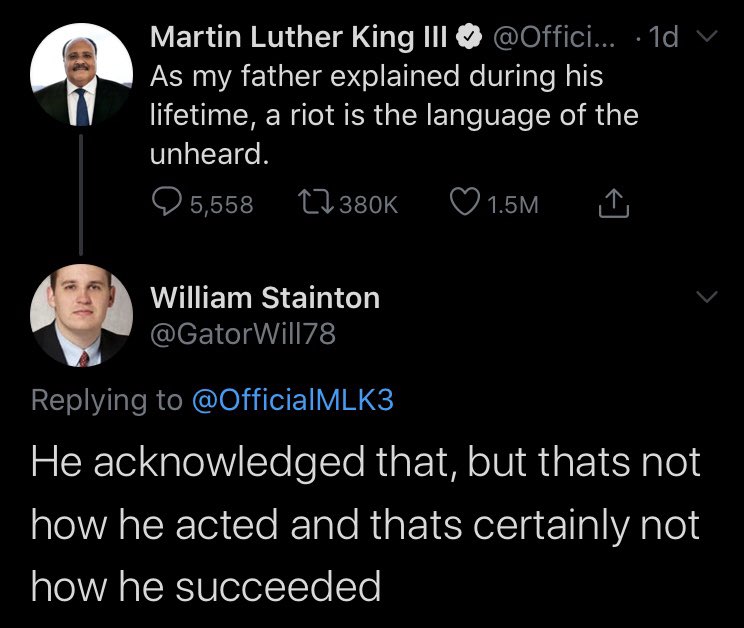Viewport: 744px width, 628px height.
Task: Open William Stainton's profile picture
Action: coord(81,315)
